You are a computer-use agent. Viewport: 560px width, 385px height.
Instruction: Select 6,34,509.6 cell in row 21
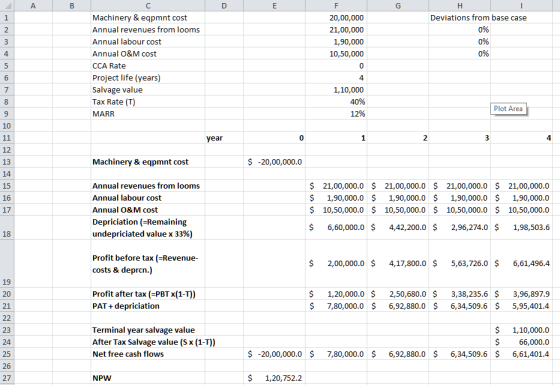click(x=460, y=306)
